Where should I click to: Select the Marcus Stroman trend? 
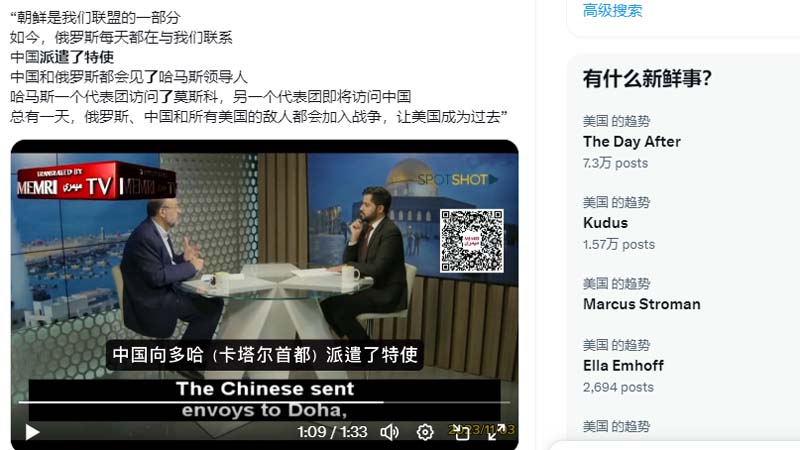pos(641,304)
